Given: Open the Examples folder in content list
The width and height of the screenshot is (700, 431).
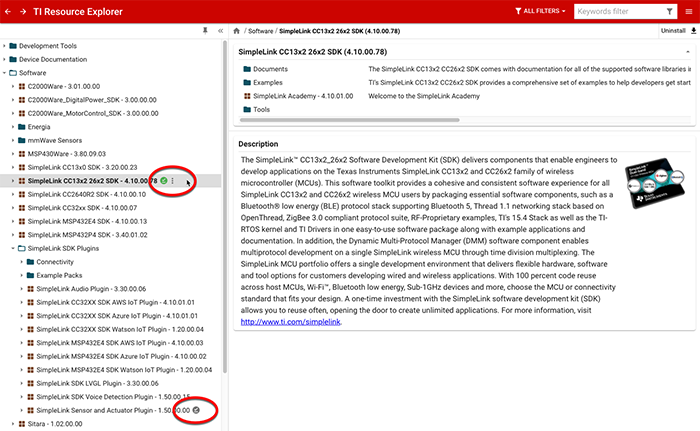Looking at the screenshot, I should [267, 82].
